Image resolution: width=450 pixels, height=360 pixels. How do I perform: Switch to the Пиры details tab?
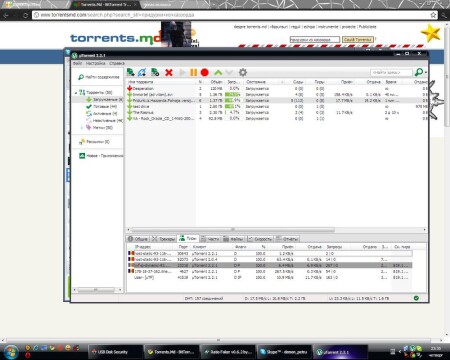click(x=188, y=238)
